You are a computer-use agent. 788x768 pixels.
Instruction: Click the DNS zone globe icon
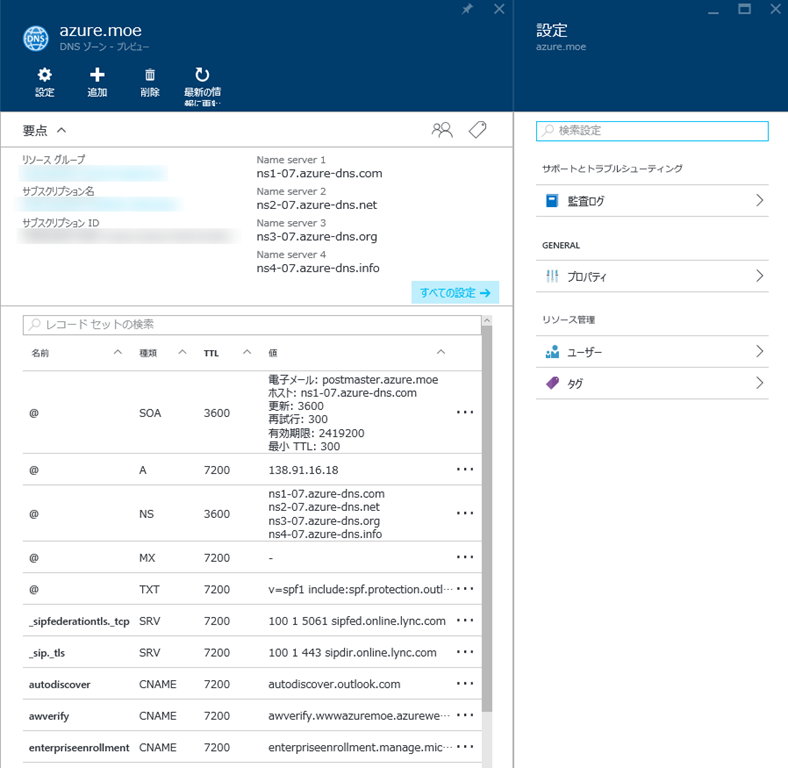click(36, 39)
